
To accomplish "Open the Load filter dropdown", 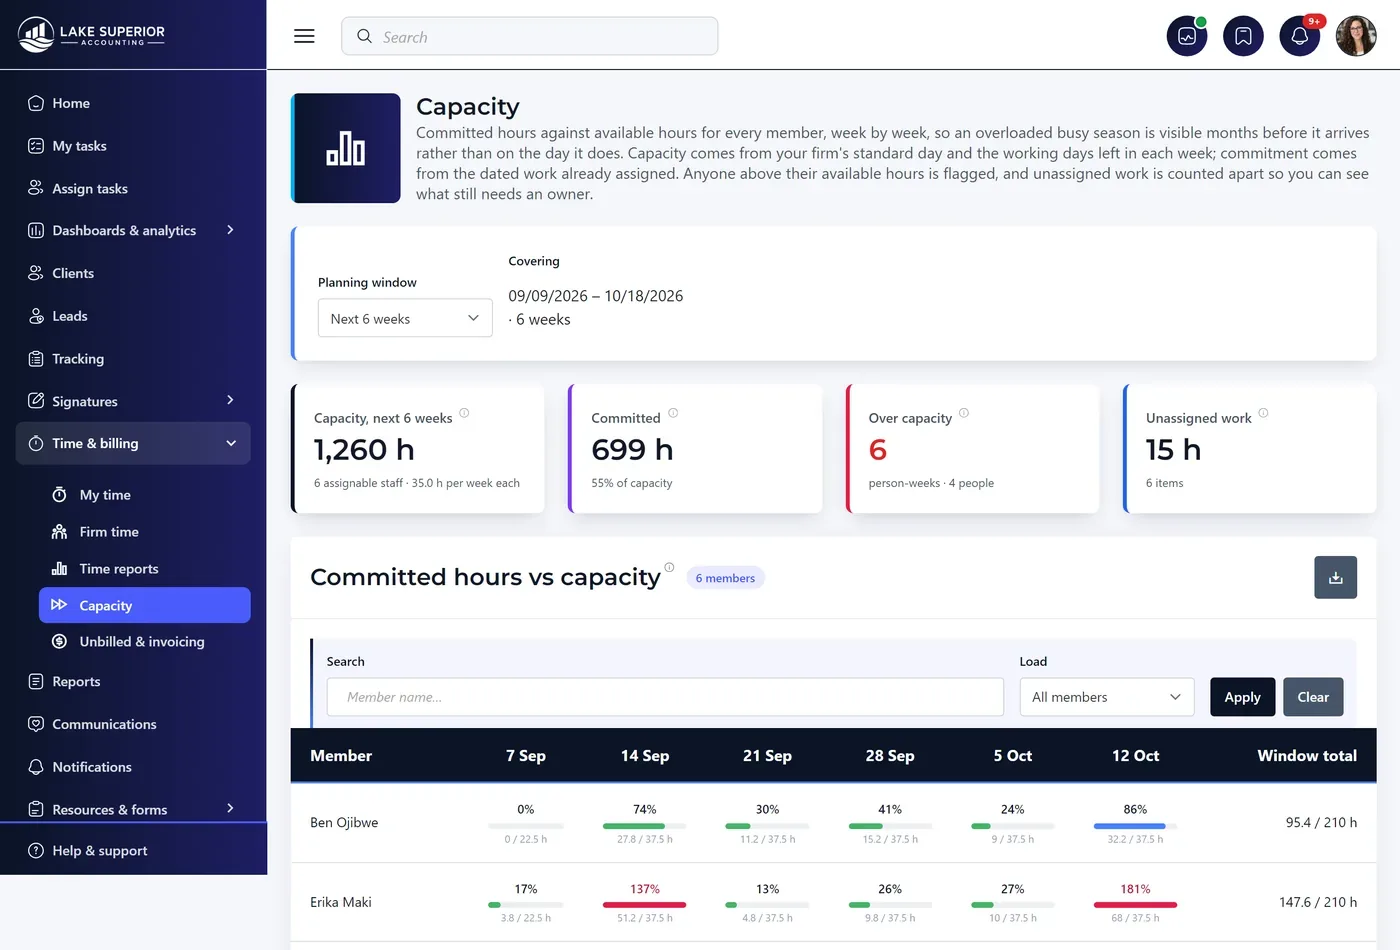I will (1107, 697).
